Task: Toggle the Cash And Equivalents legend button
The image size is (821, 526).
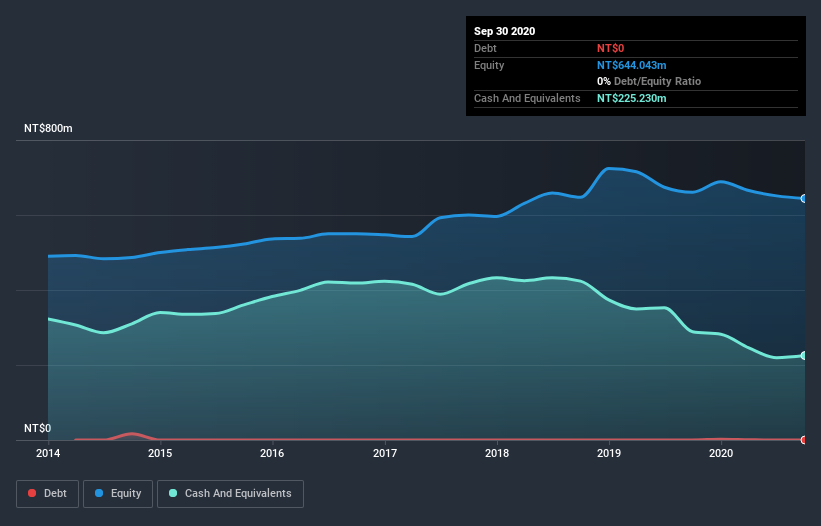Action: click(230, 494)
